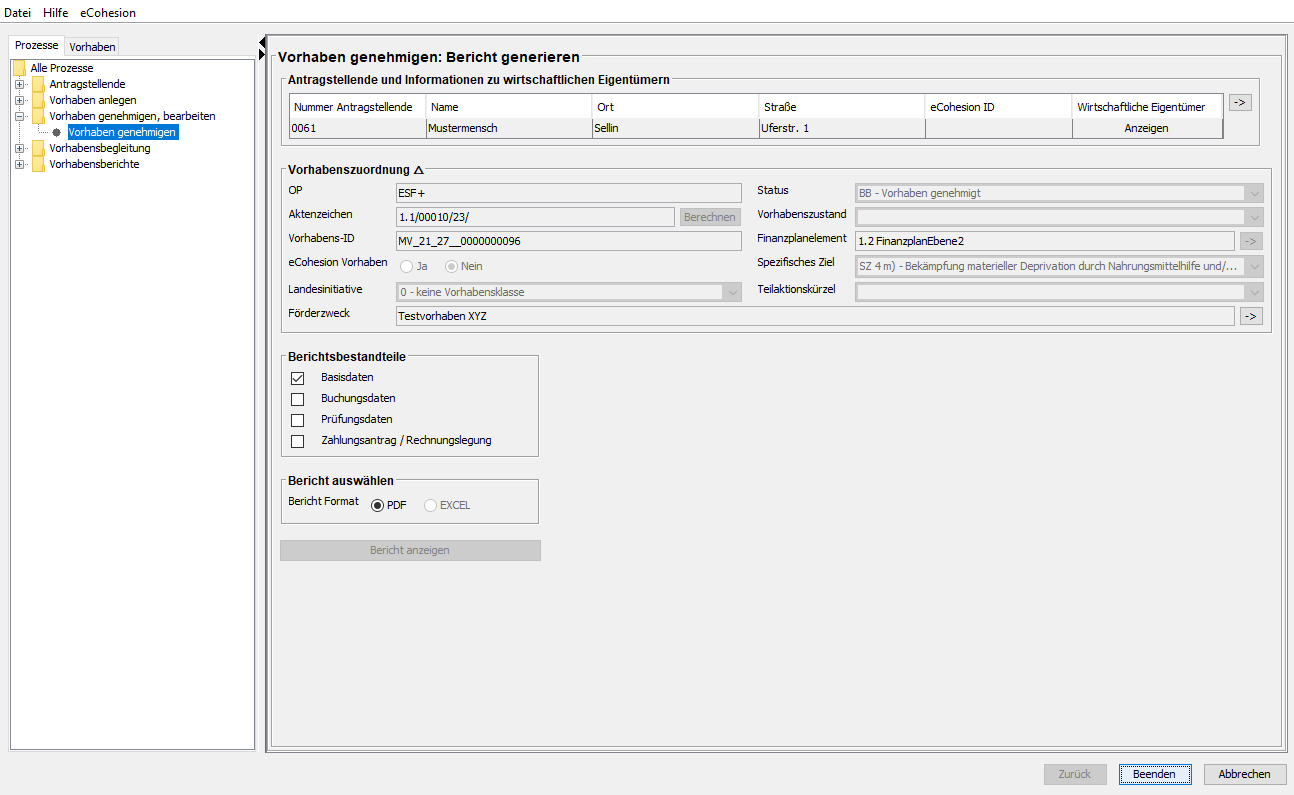This screenshot has height=795, width=1294.
Task: Open the Status dropdown
Action: (x=1254, y=193)
